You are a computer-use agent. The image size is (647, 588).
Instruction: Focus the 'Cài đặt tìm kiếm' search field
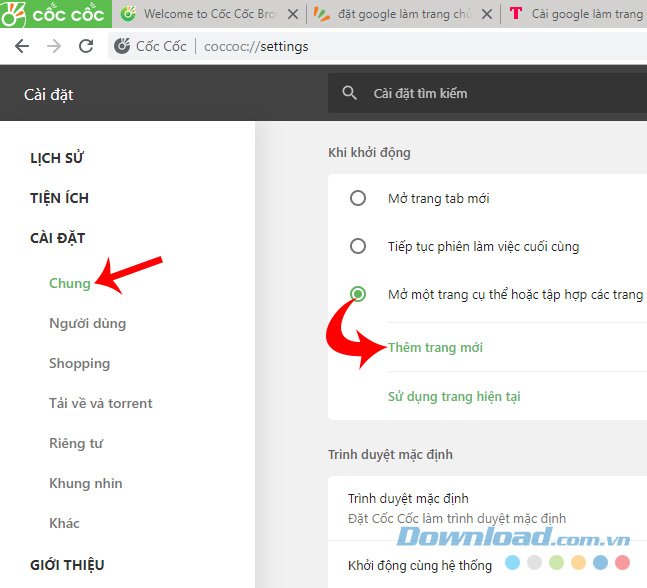coord(487,93)
